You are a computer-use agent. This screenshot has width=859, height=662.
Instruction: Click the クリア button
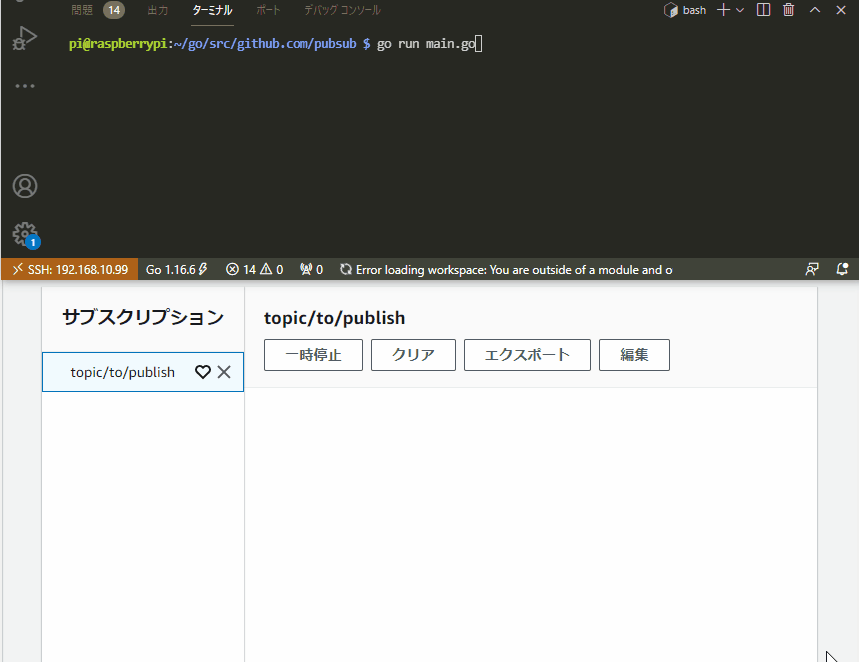(x=413, y=355)
